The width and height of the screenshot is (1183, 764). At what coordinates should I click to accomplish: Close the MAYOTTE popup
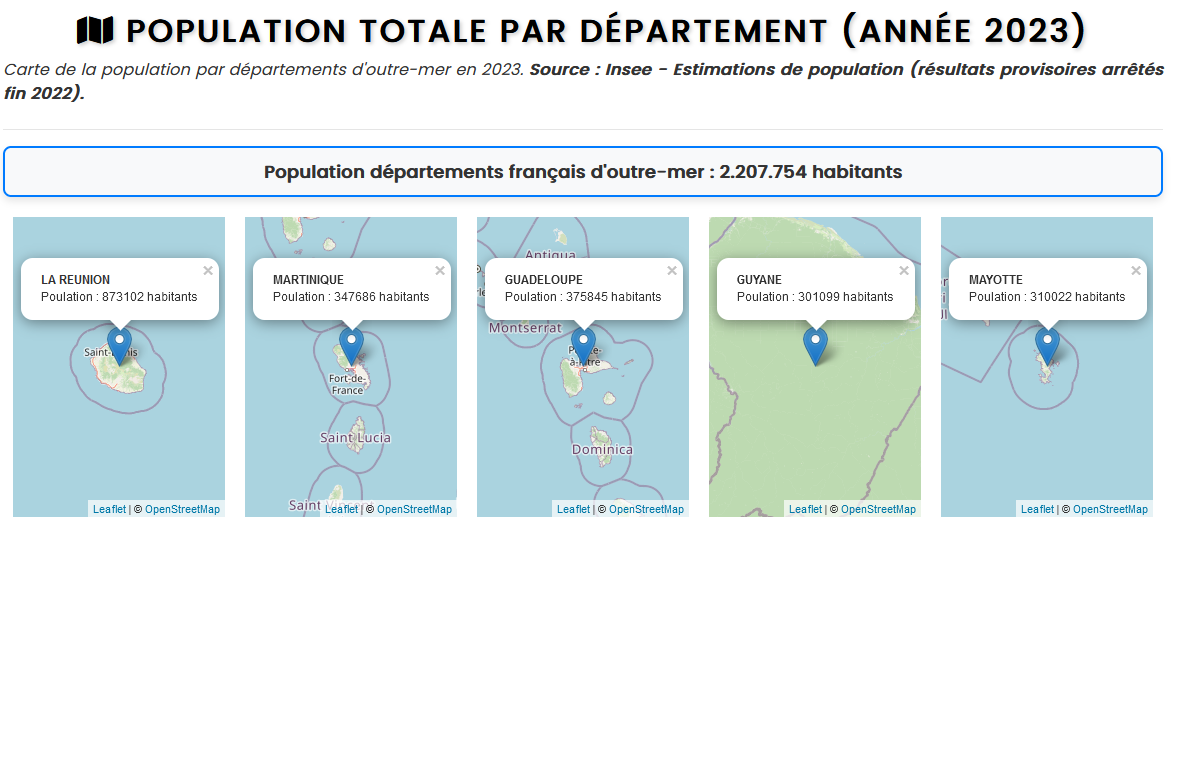tap(1136, 271)
